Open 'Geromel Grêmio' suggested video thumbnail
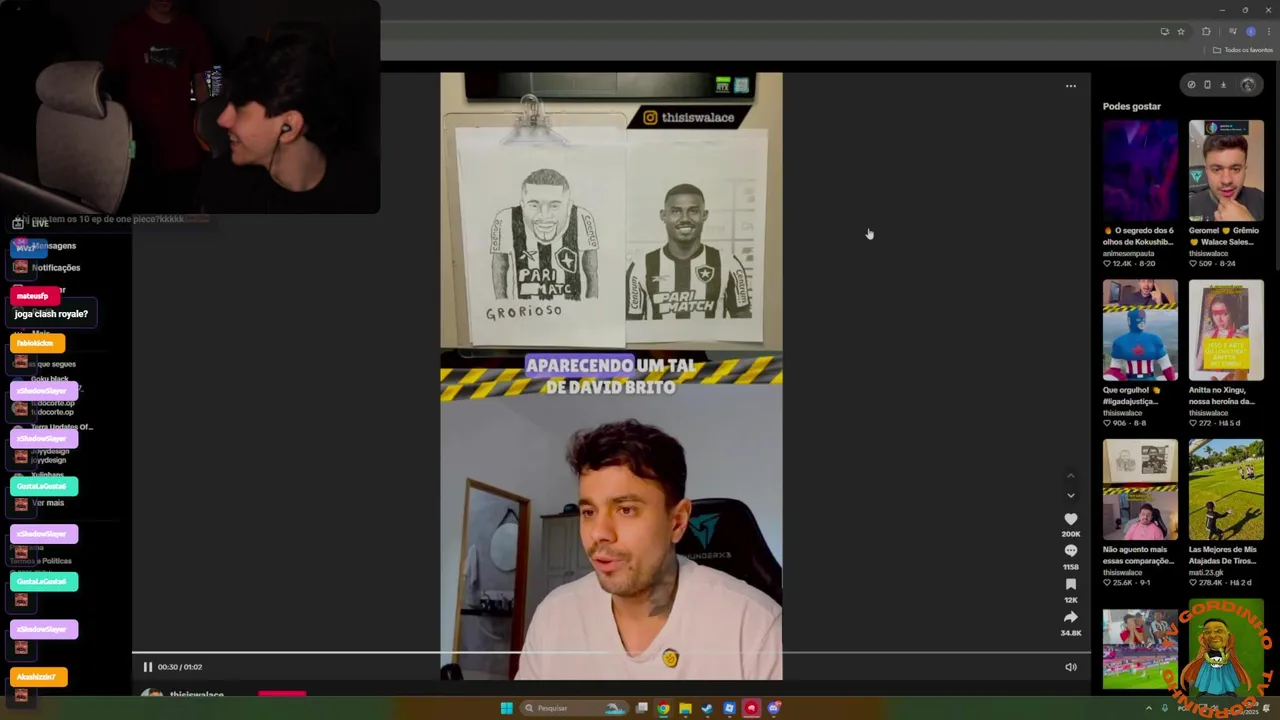 [1226, 171]
